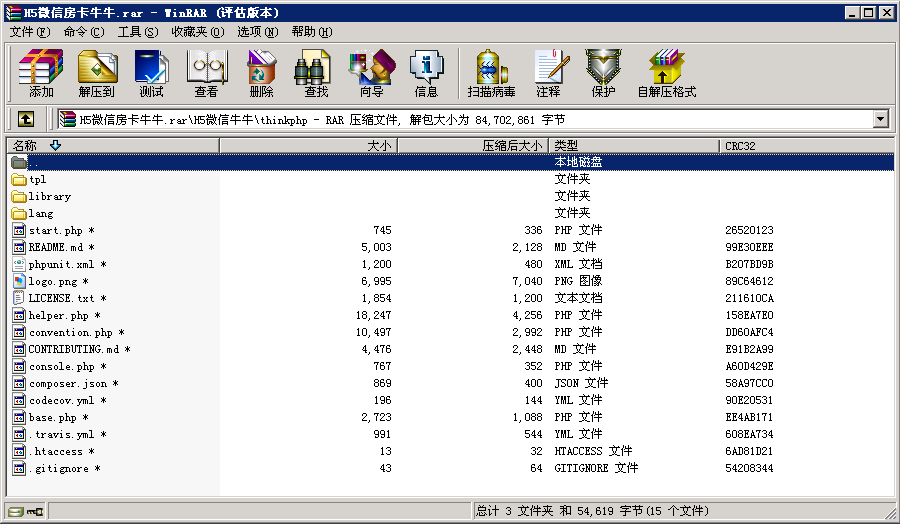The width and height of the screenshot is (900, 524).
Task: Go up one folder level button
Action: click(x=26, y=119)
